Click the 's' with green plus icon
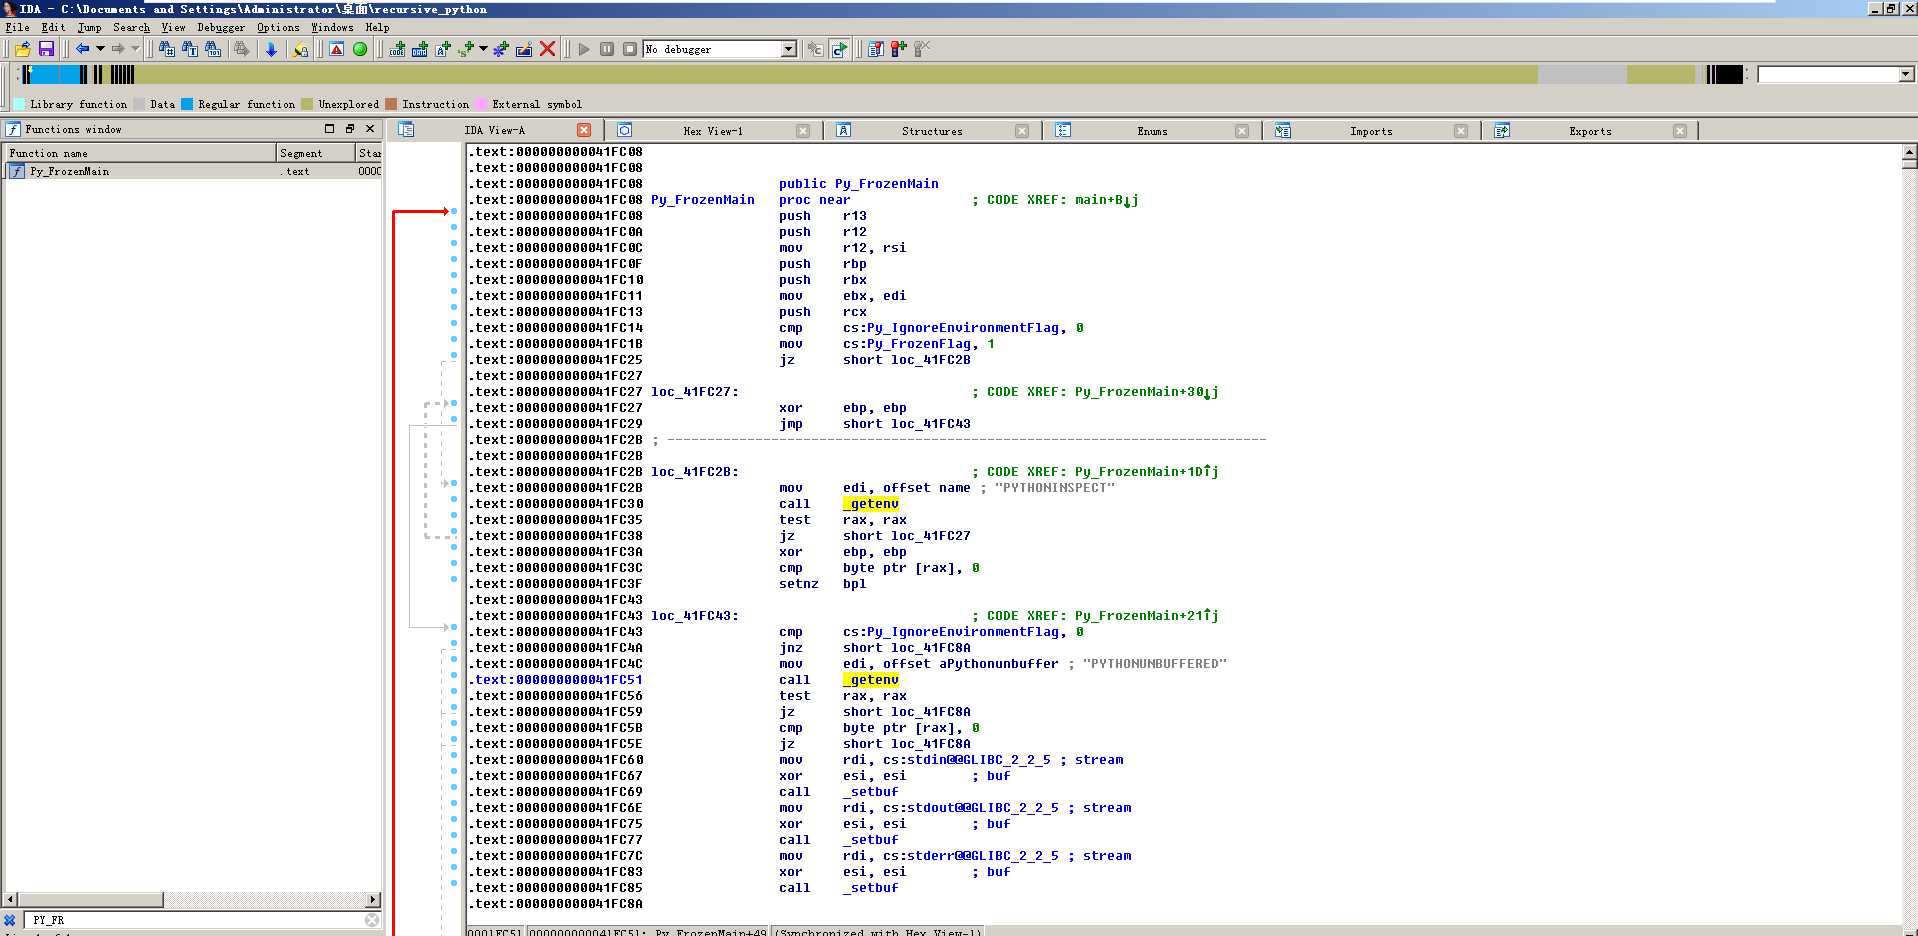The image size is (1918, 936). (466, 49)
